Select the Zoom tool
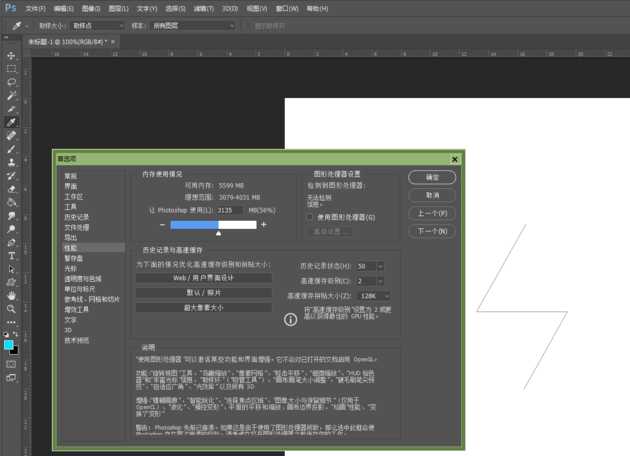This screenshot has width=630, height=456. [x=11, y=310]
